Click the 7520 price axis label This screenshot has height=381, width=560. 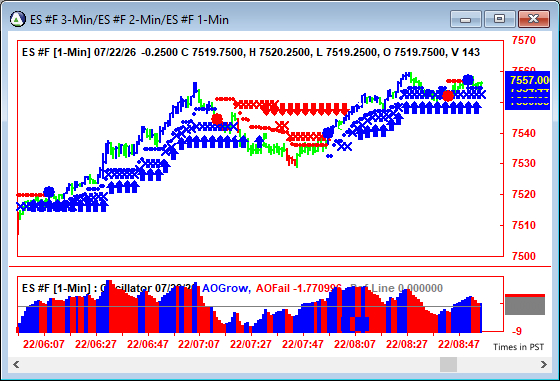tap(524, 194)
